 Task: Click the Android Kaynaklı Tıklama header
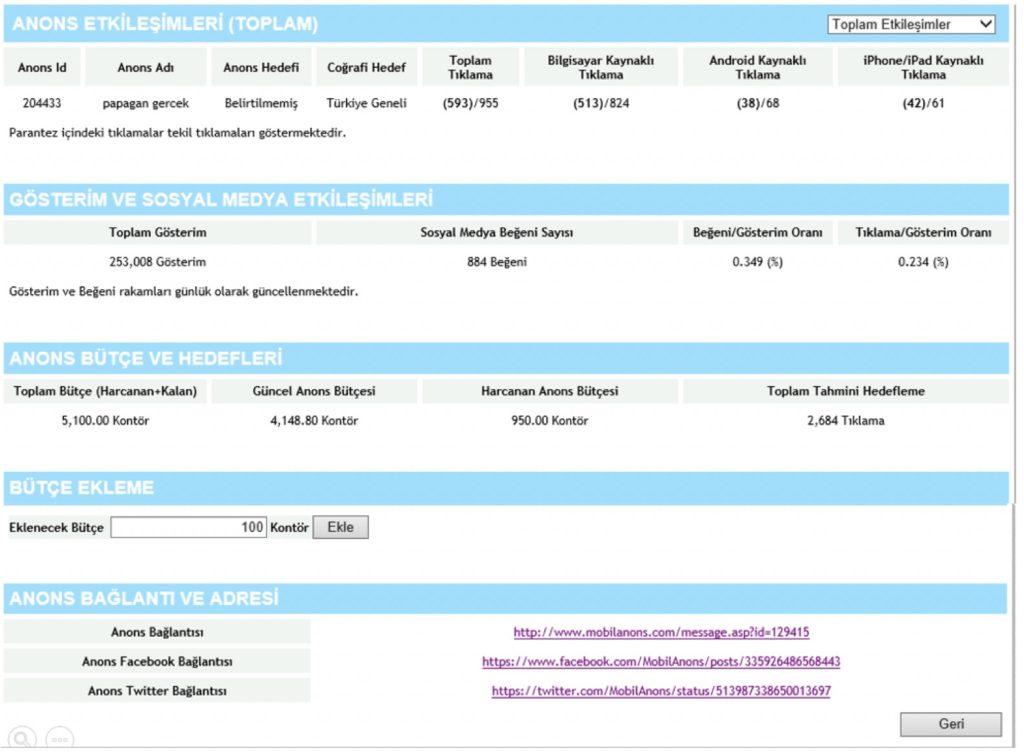click(x=757, y=68)
